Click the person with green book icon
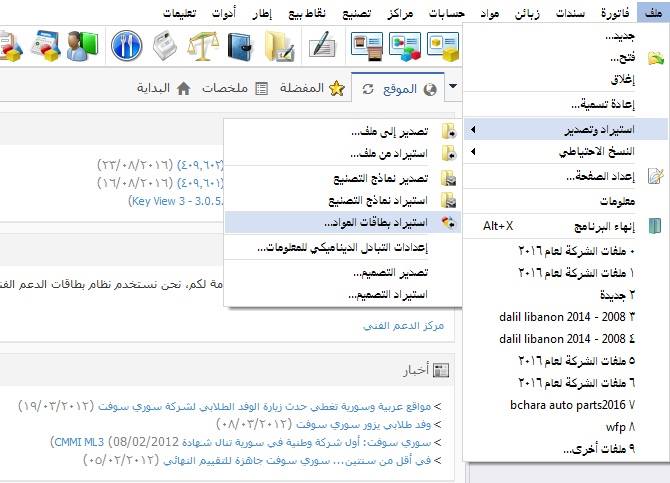 click(82, 45)
